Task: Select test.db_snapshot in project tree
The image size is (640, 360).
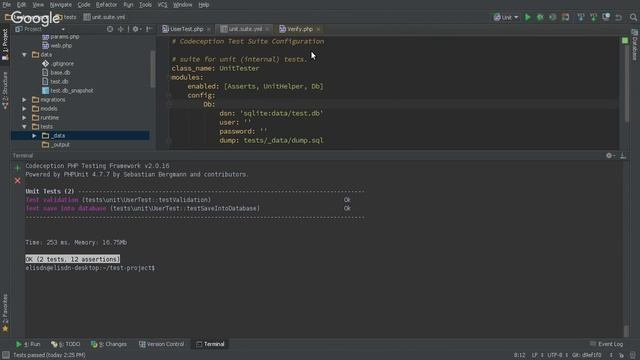Action: point(67,90)
